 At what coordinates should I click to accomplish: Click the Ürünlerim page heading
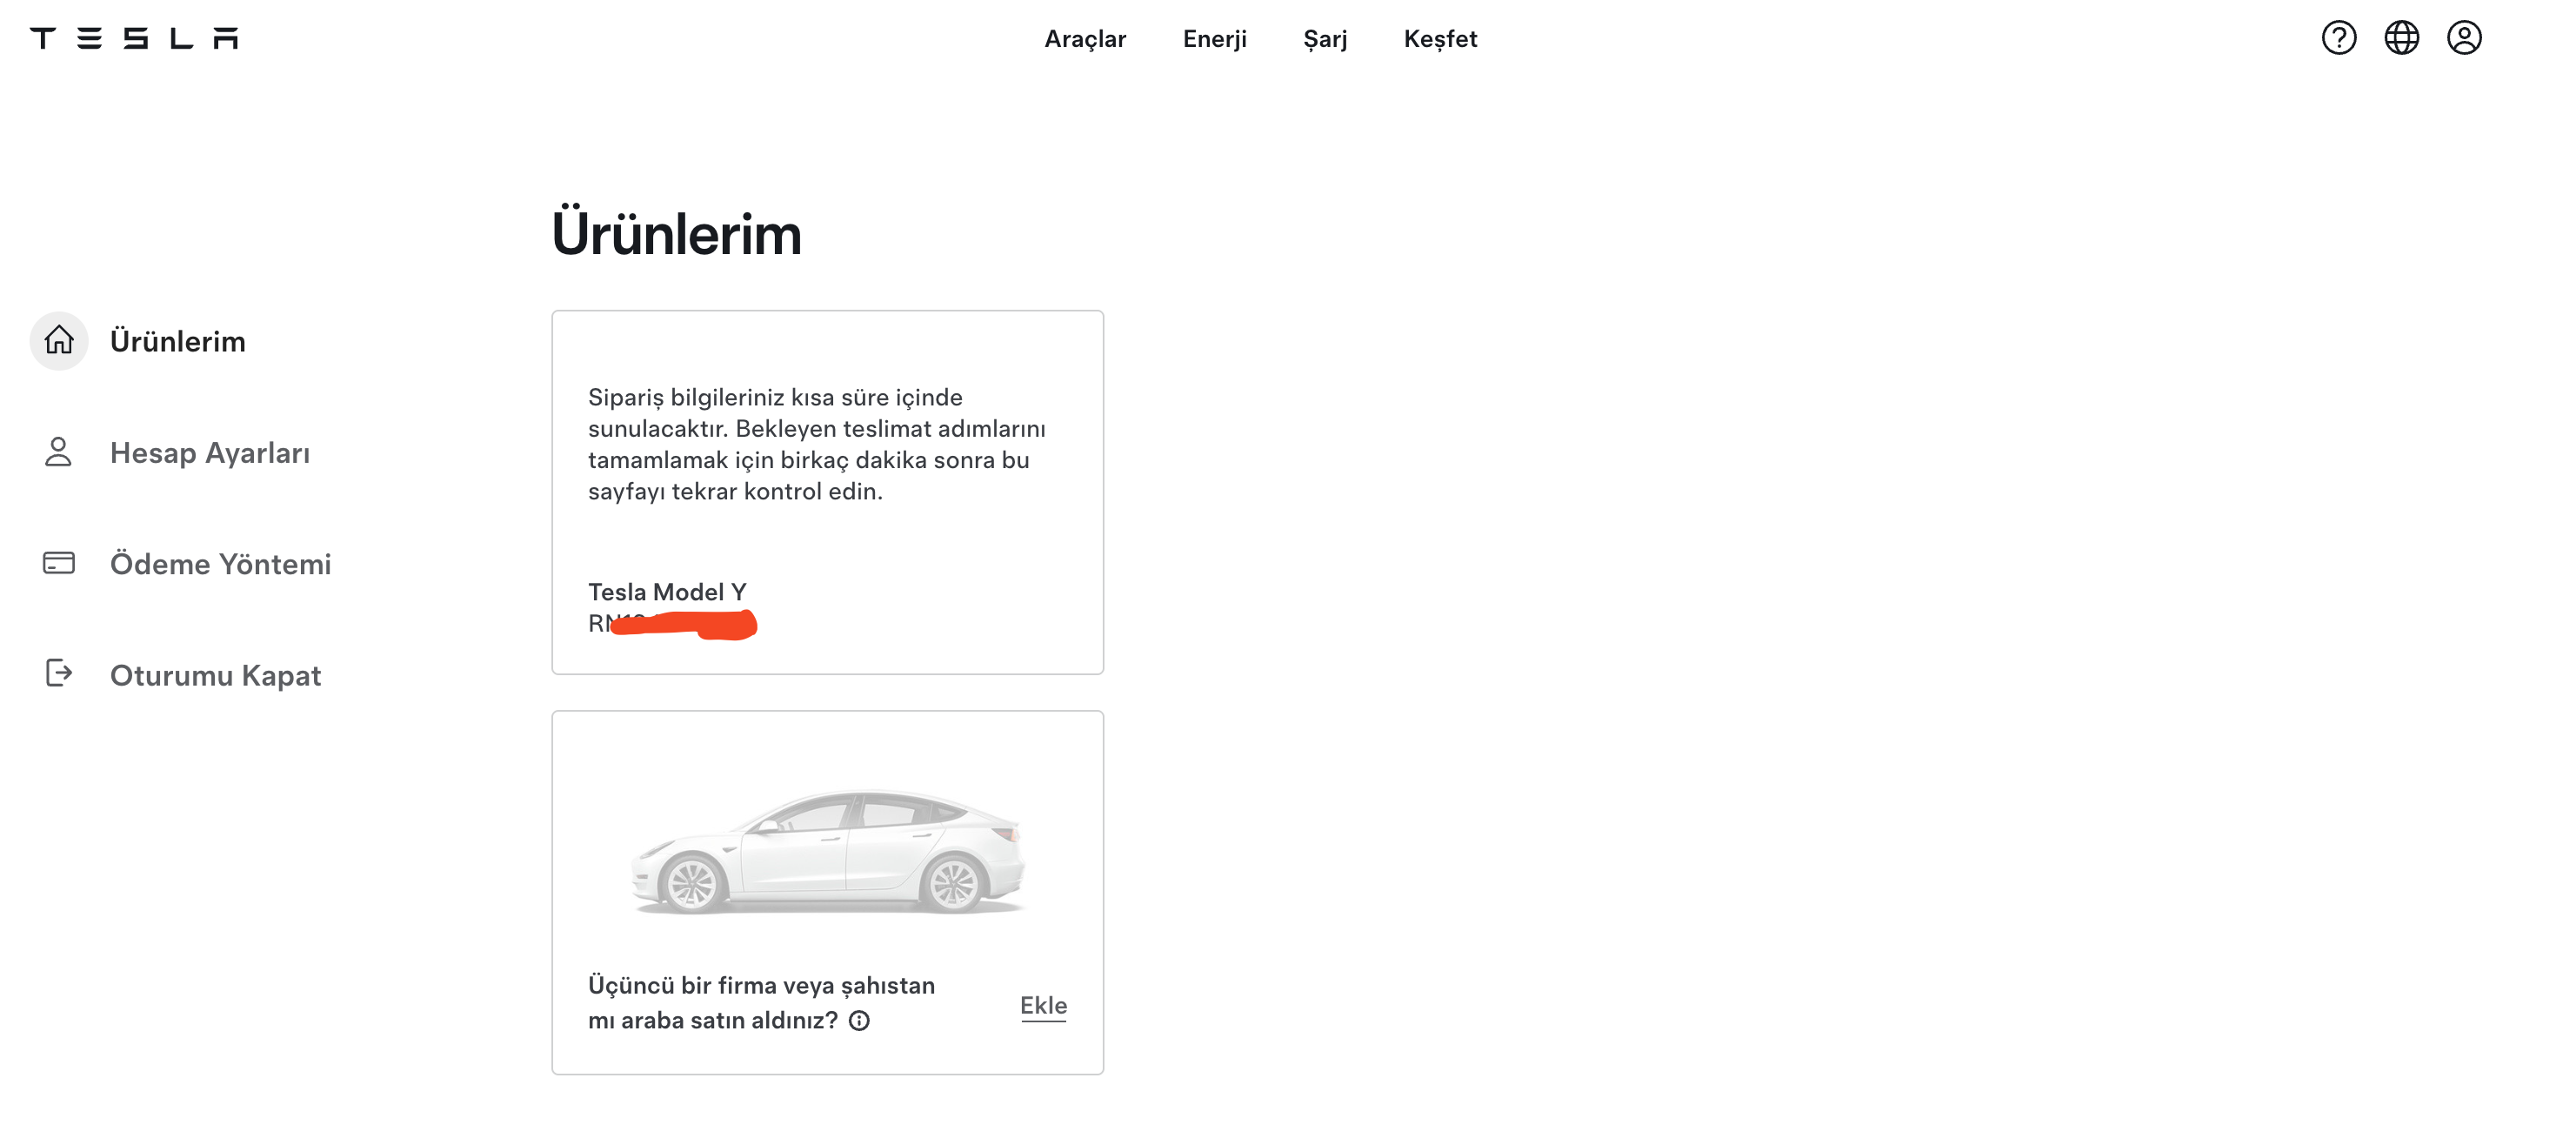click(676, 234)
